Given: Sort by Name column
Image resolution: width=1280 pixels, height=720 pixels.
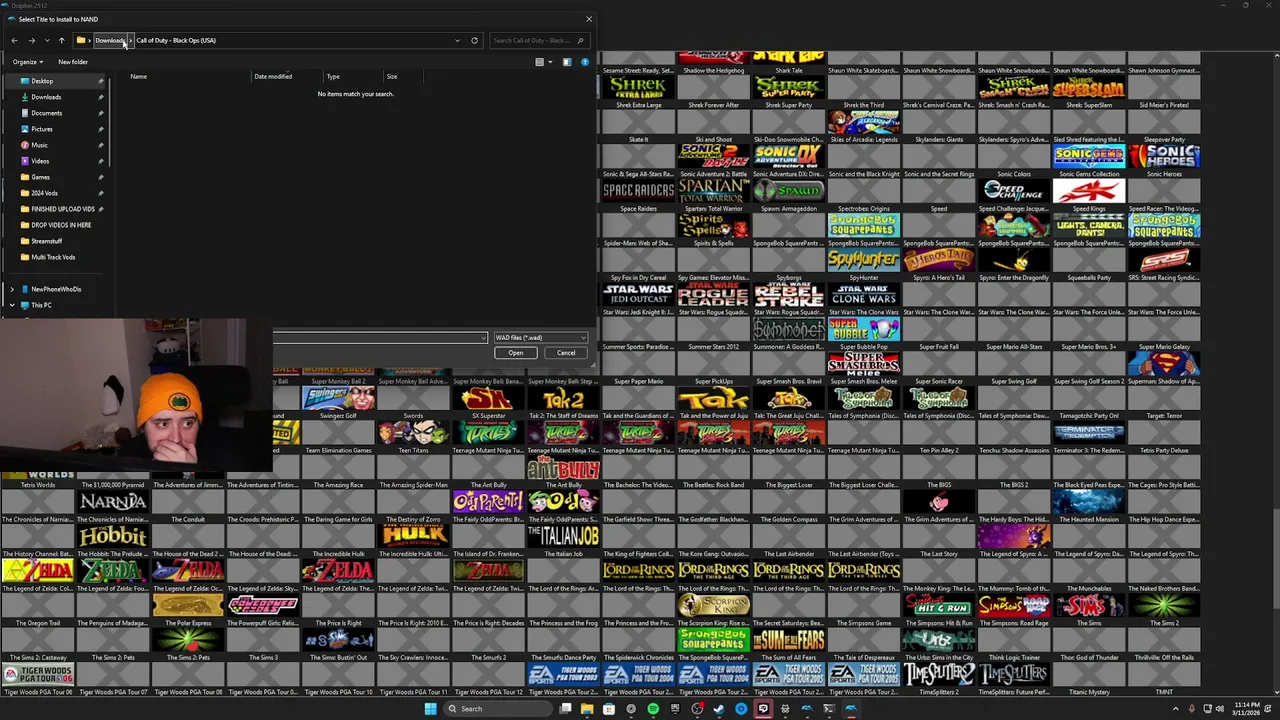Looking at the screenshot, I should 138,77.
